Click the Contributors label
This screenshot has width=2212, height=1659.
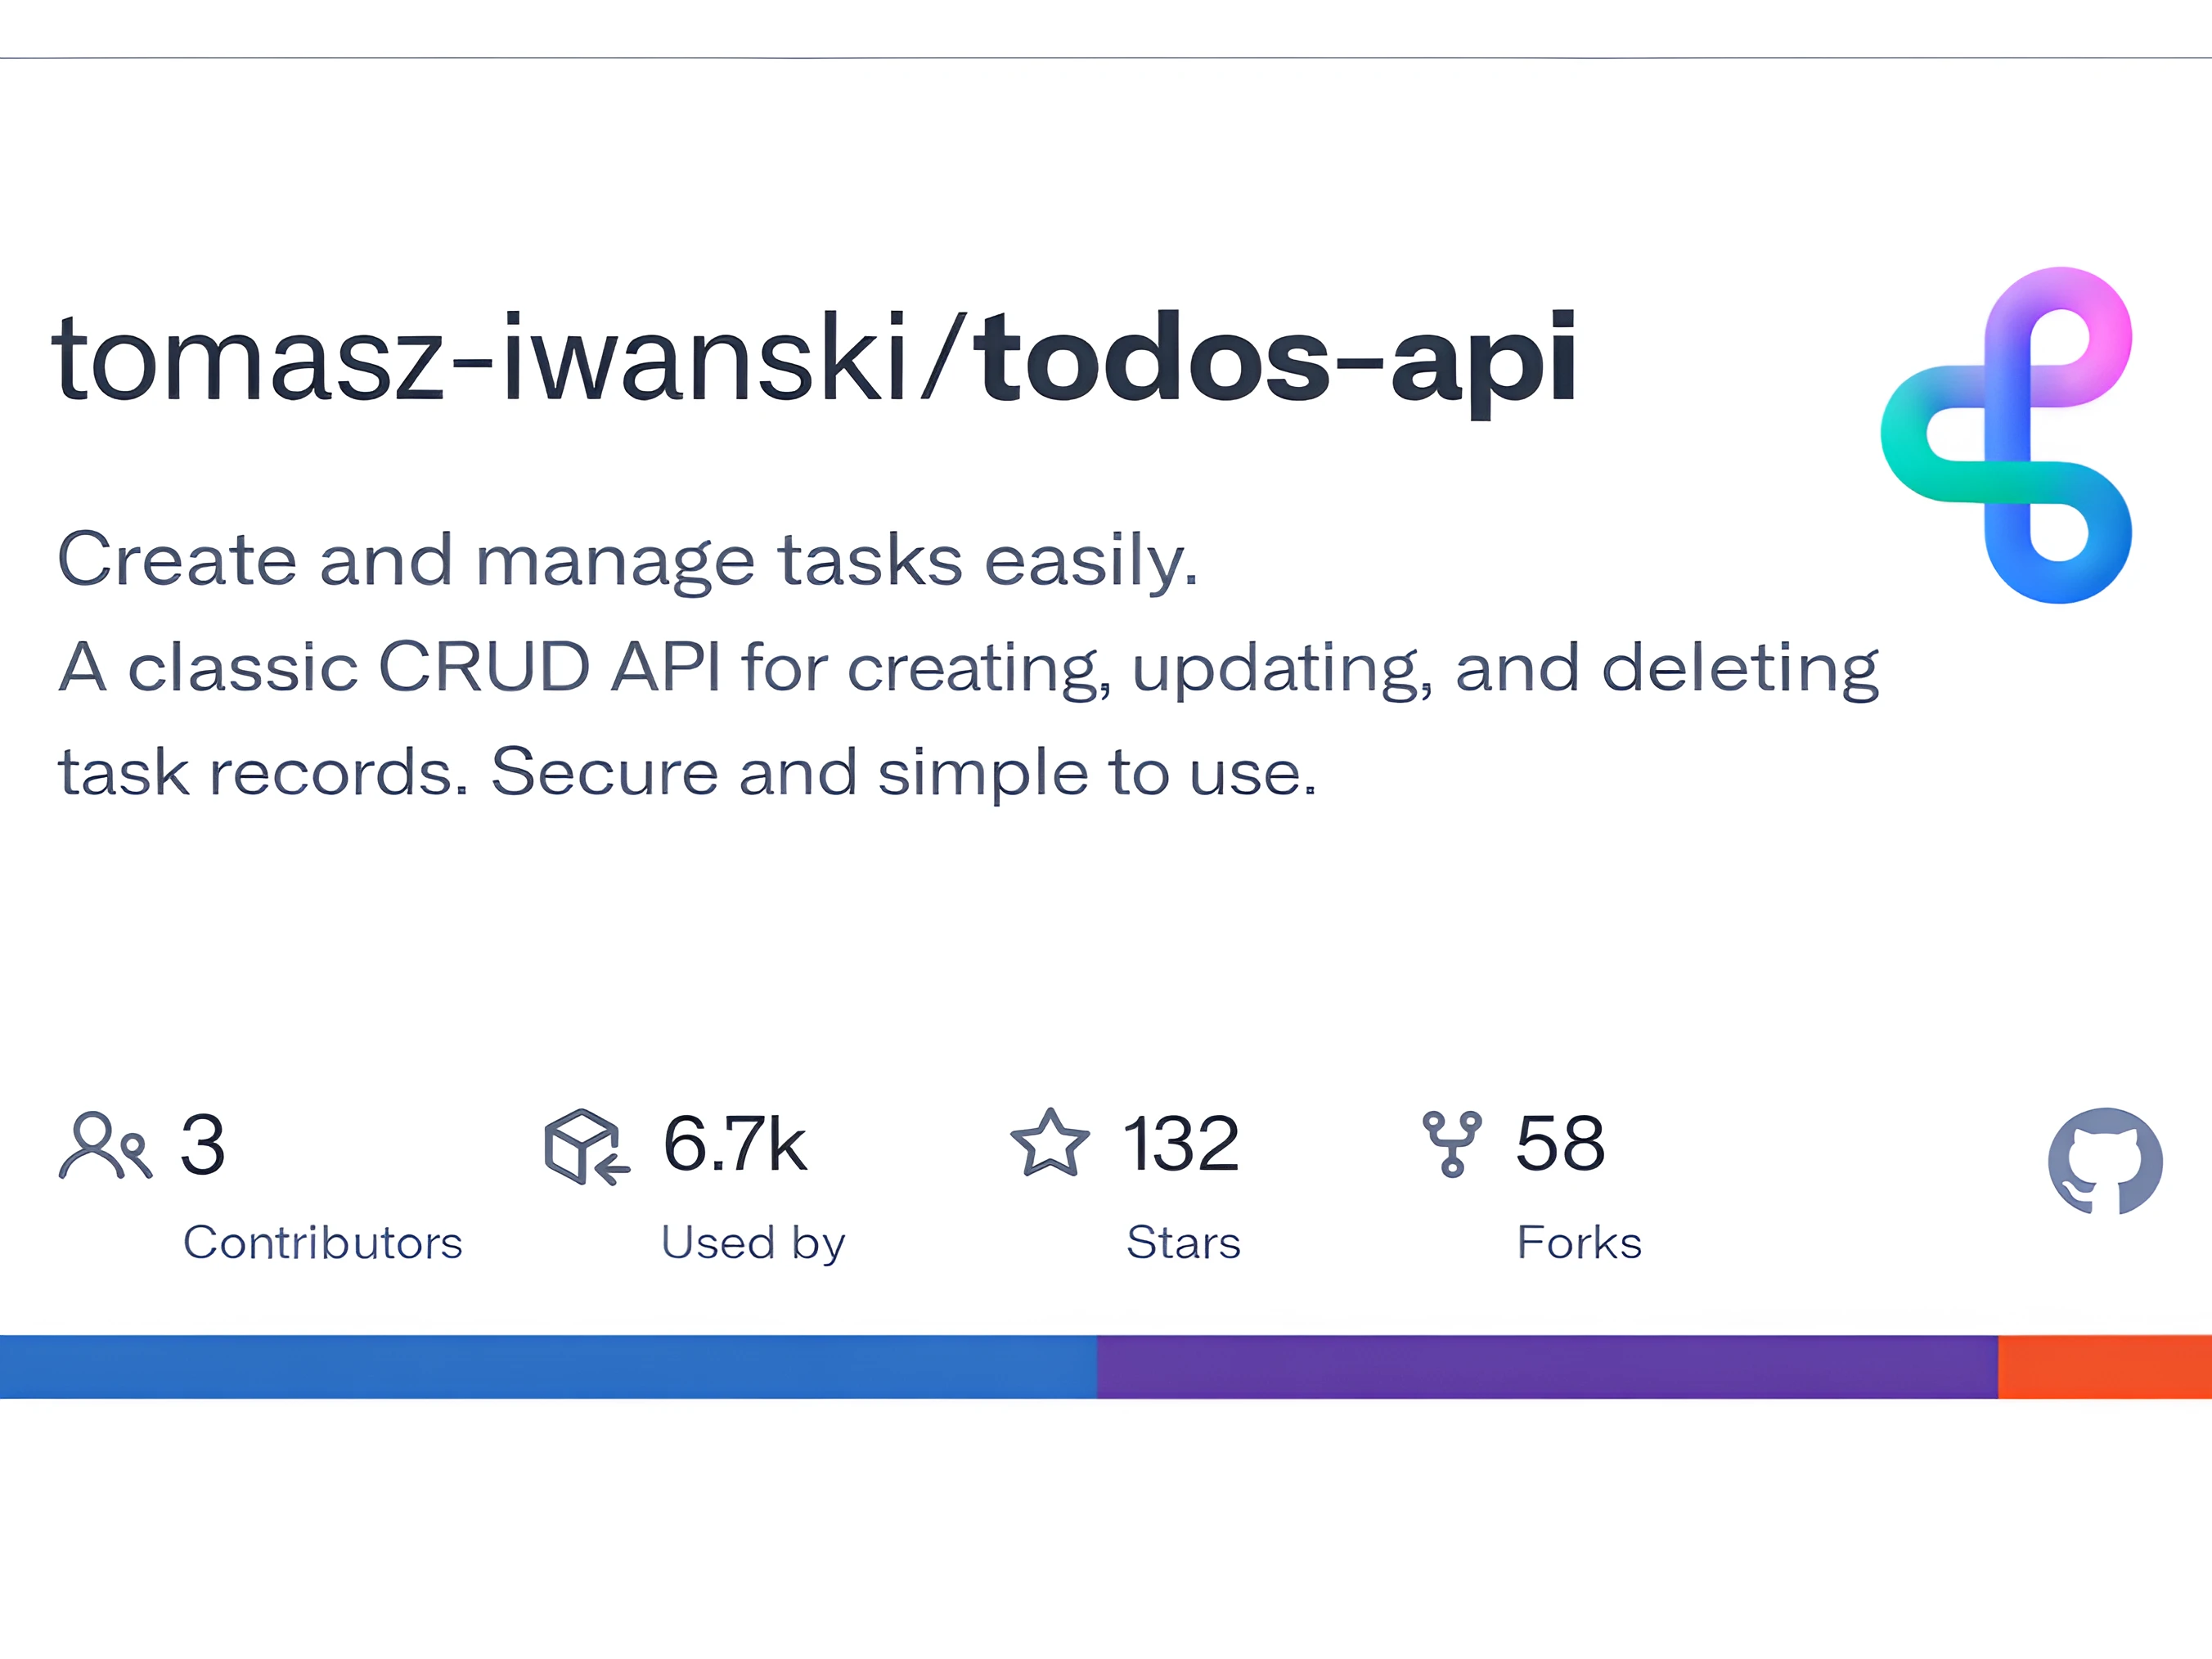tap(322, 1243)
